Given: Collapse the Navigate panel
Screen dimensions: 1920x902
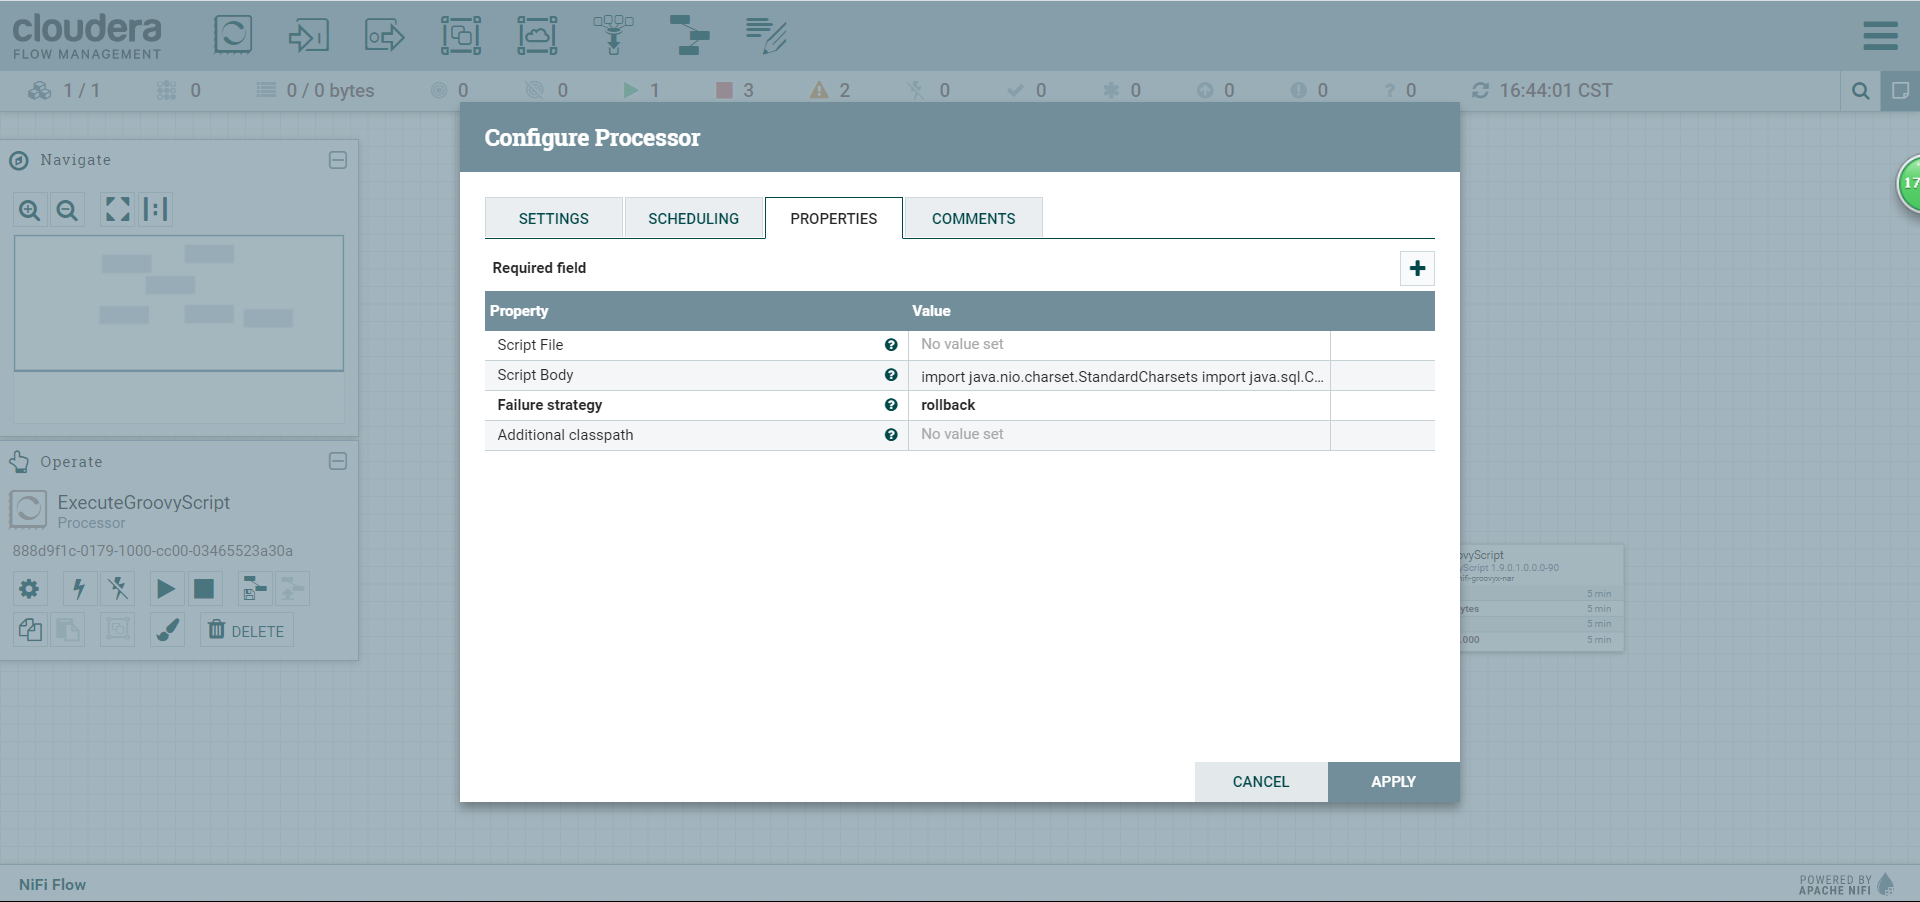Looking at the screenshot, I should point(338,160).
